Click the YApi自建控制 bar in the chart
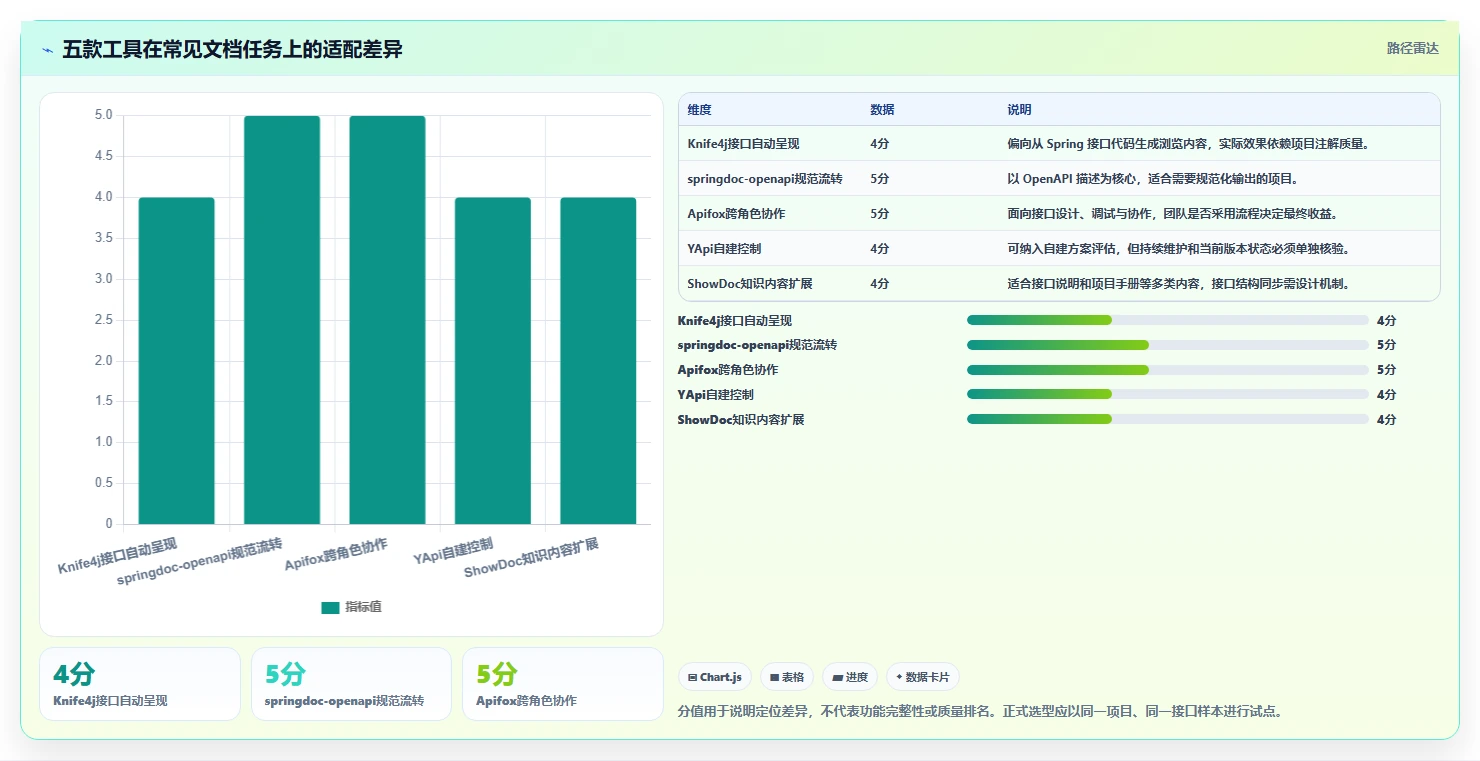The height and width of the screenshot is (761, 1480). pyautogui.click(x=493, y=360)
